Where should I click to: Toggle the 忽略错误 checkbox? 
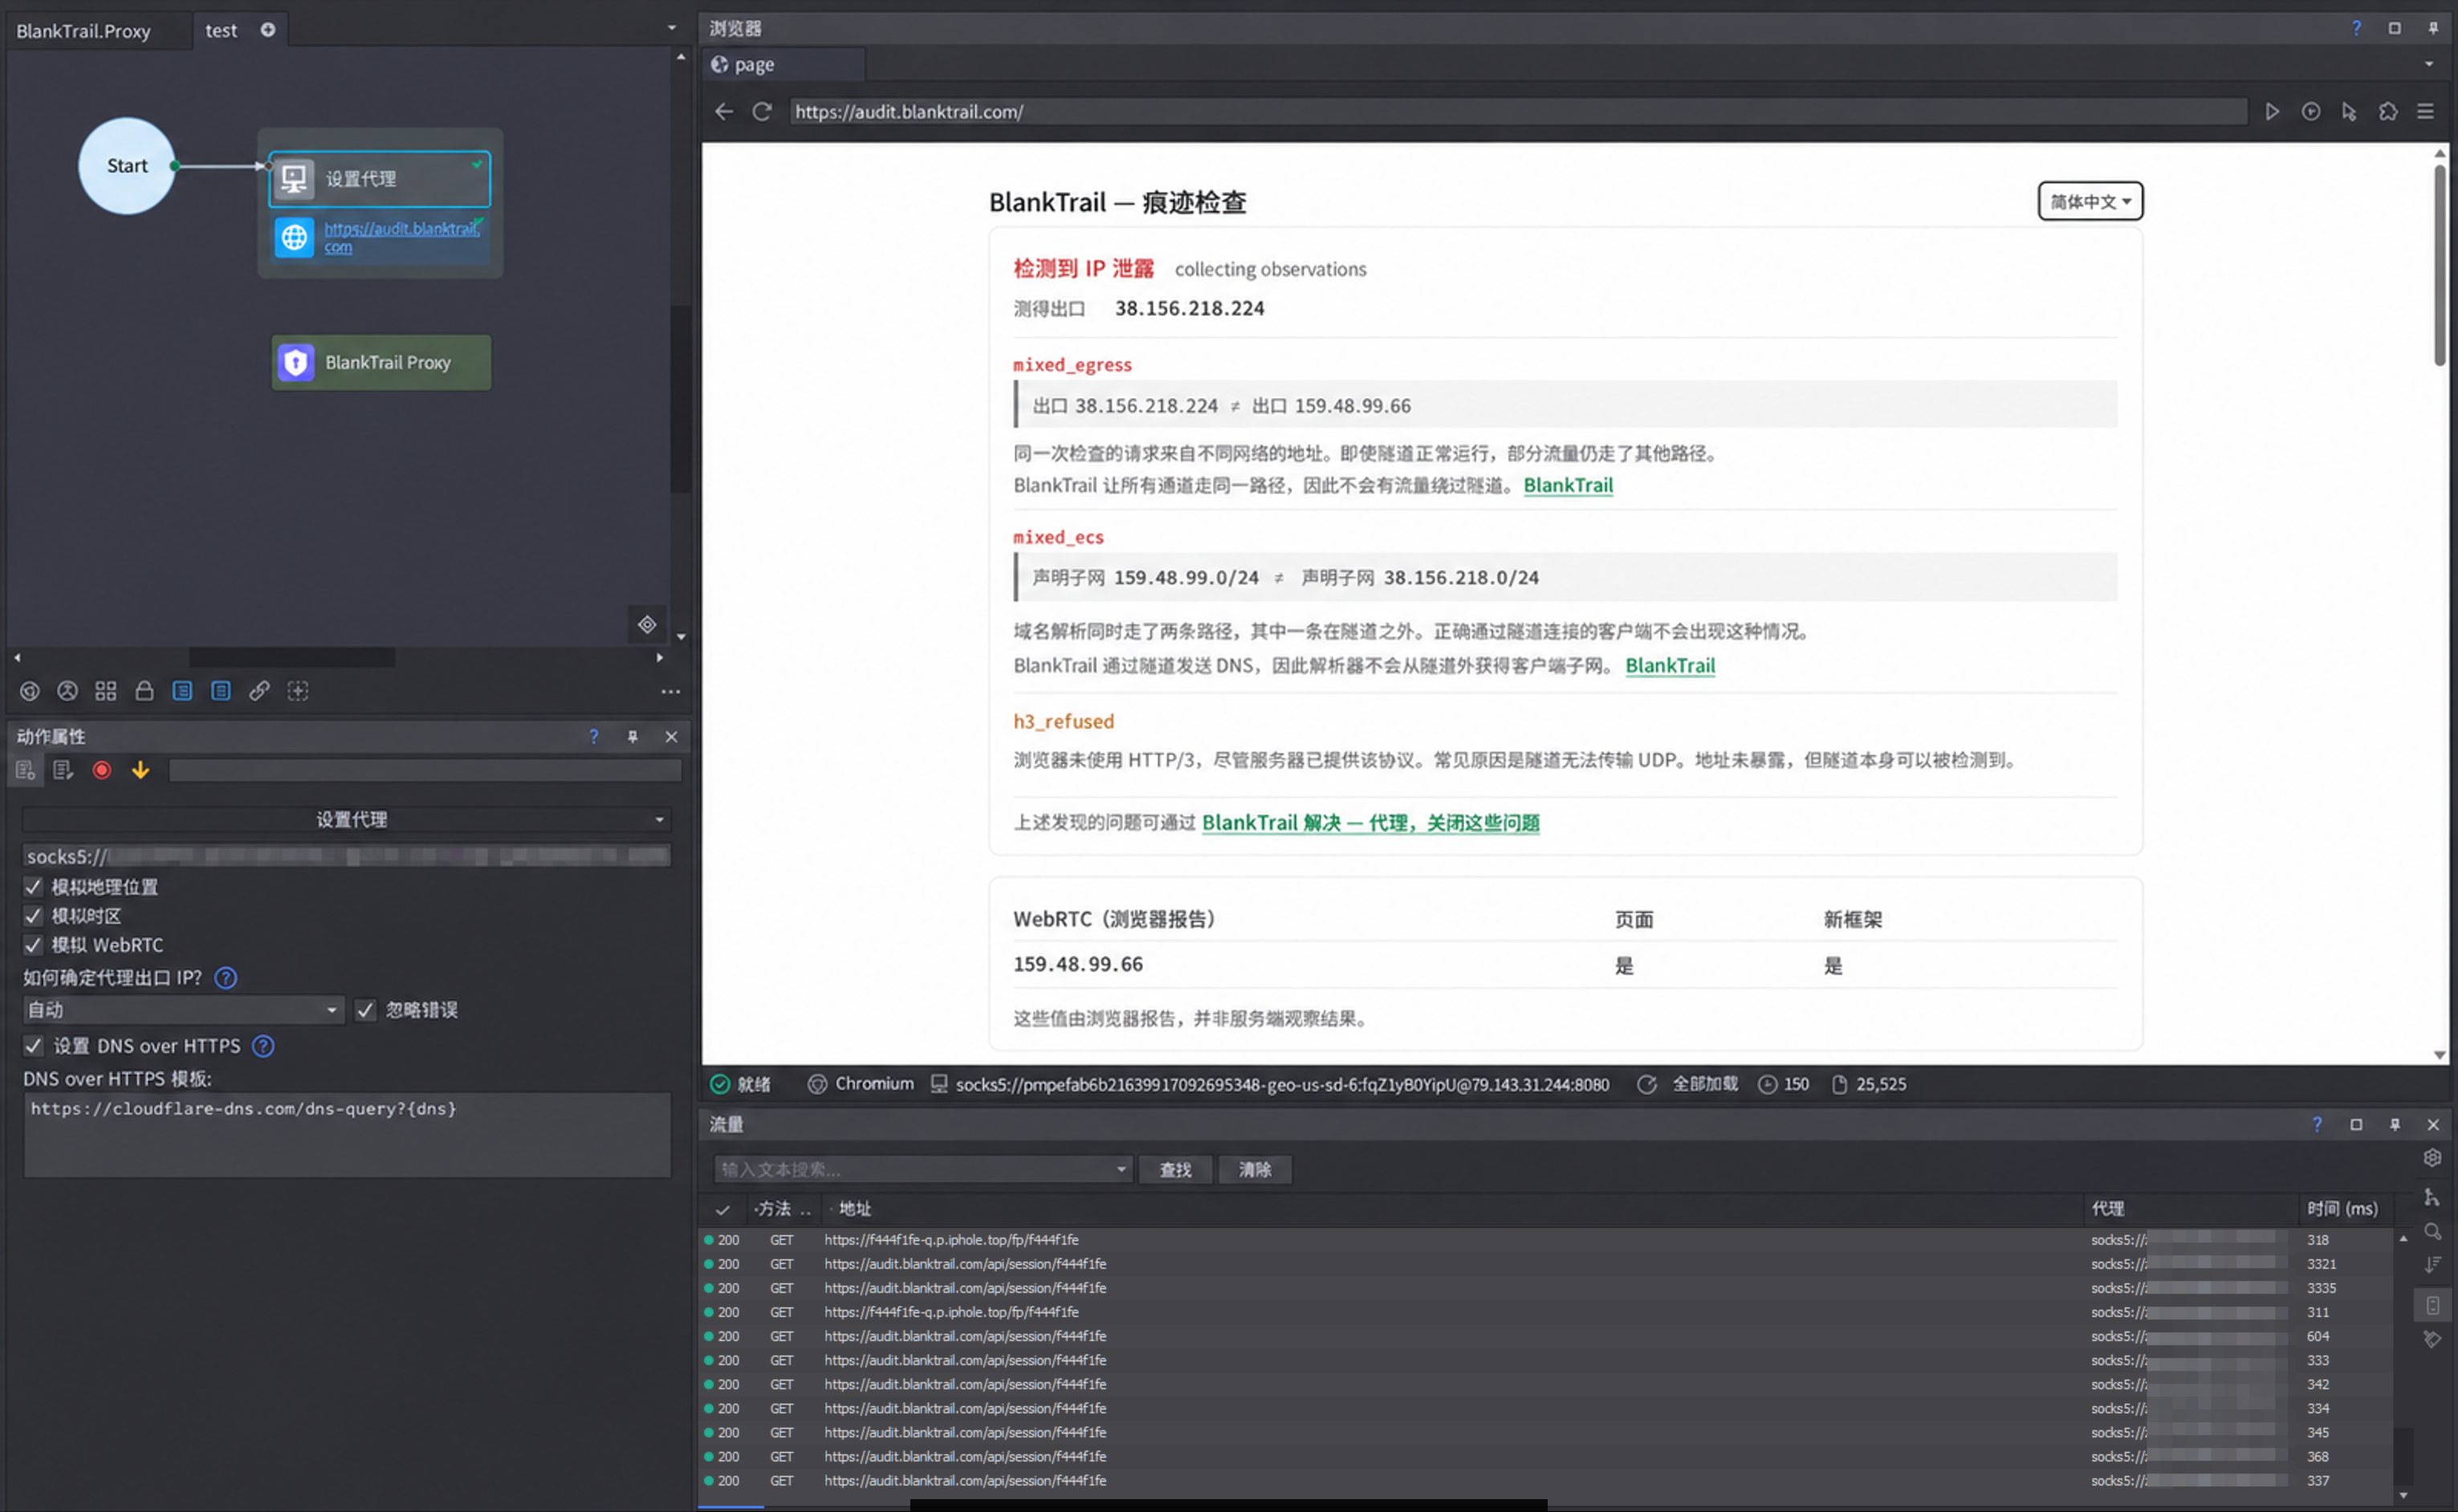[x=365, y=1010]
